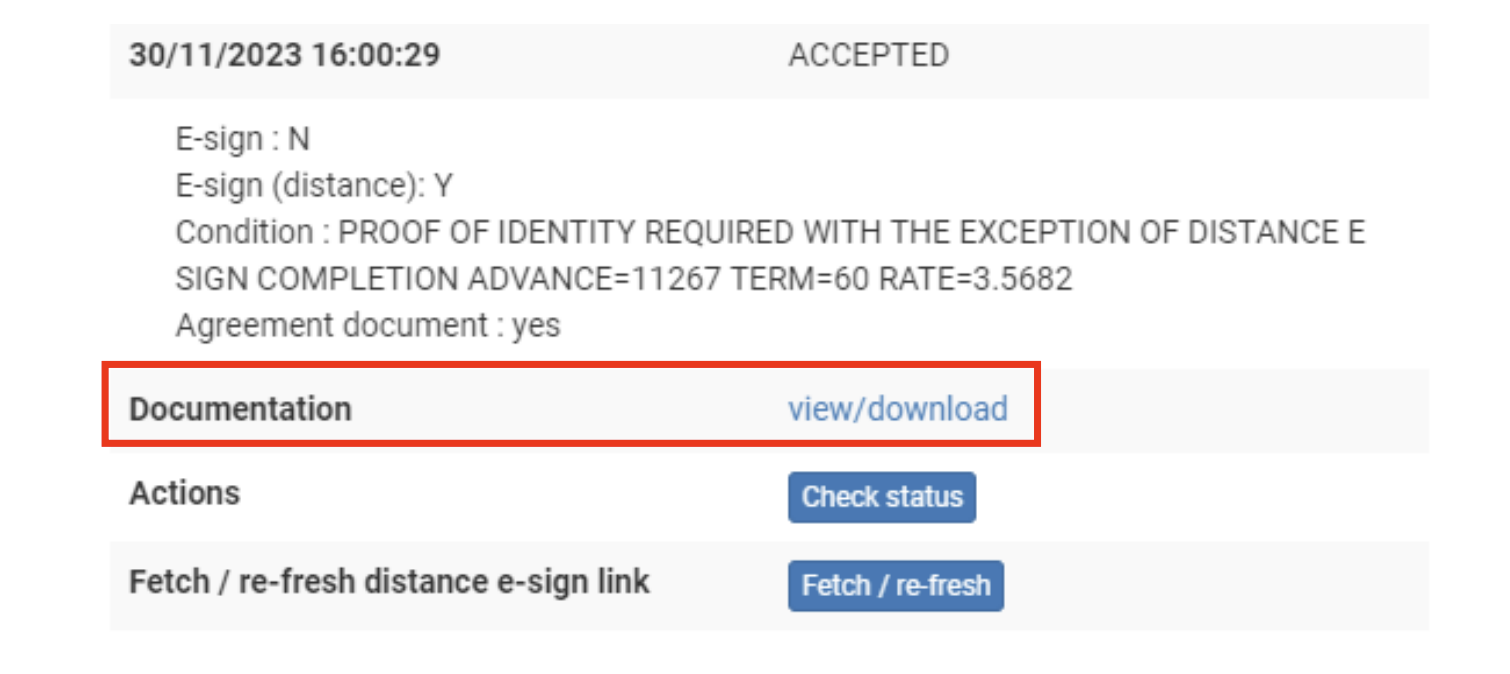Click the ACCEPTED status text
1510x674 pixels.
click(868, 55)
